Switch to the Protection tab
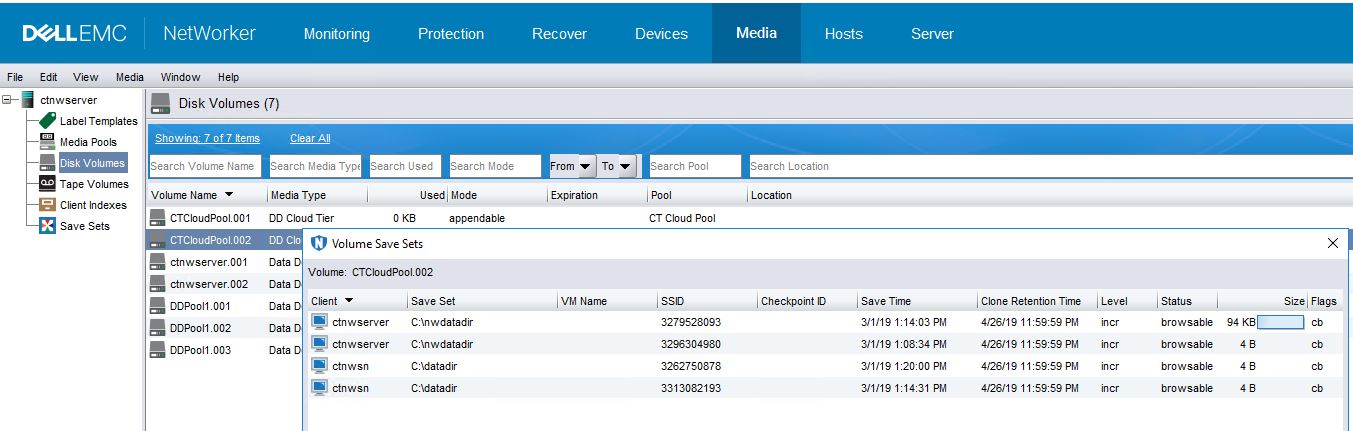Viewport: 1353px width, 431px height. 450,34
